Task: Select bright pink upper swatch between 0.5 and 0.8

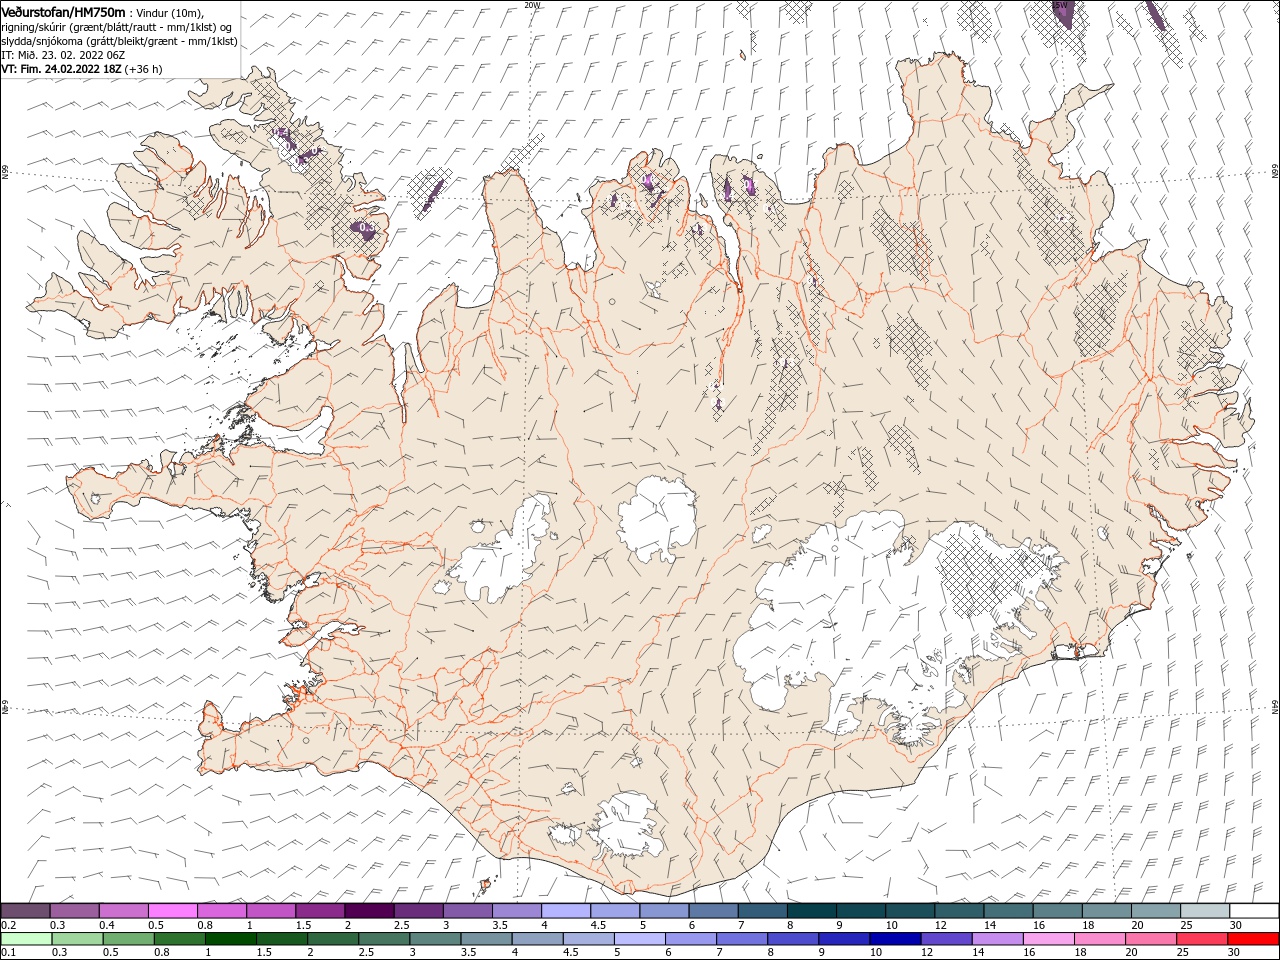Action: coord(173,911)
